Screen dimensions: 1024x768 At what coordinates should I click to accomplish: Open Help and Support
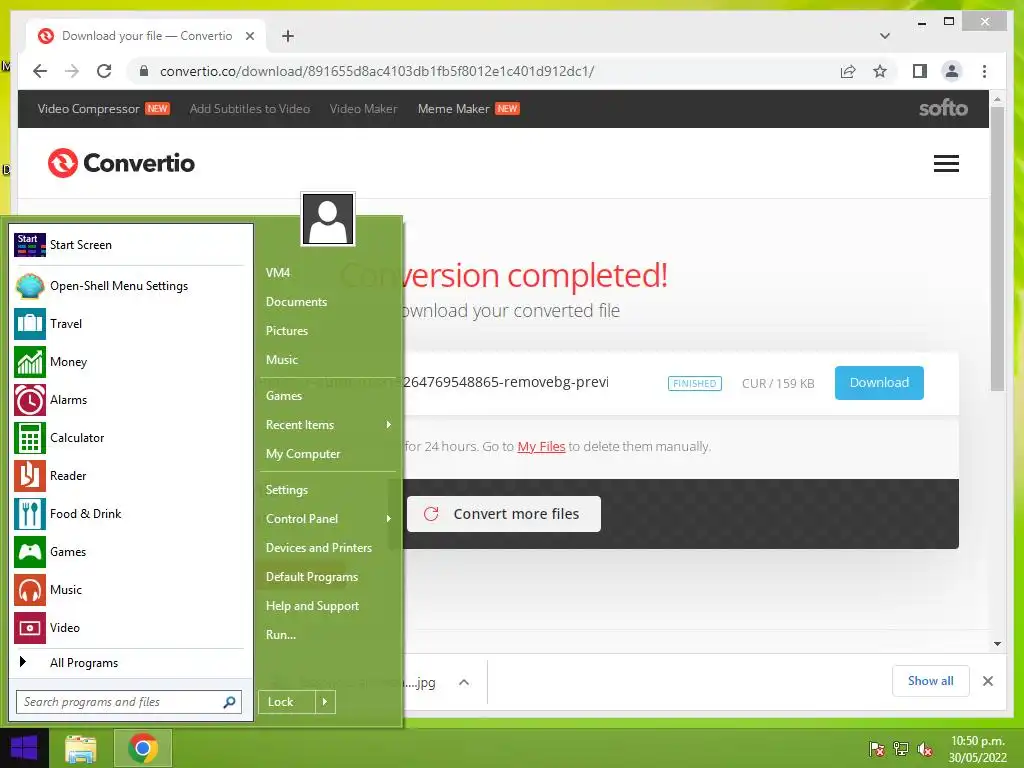pos(312,606)
